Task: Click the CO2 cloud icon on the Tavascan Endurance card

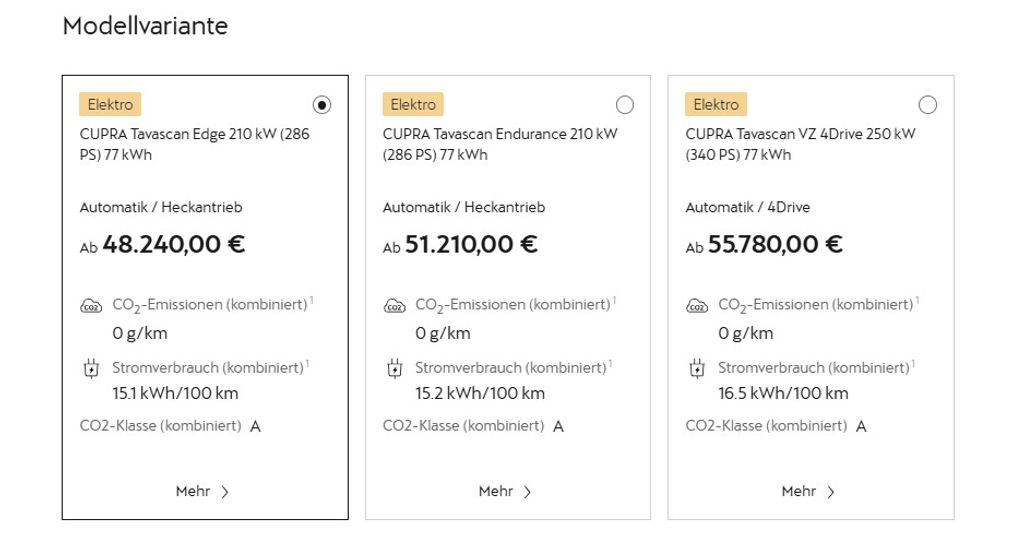Action: (394, 306)
